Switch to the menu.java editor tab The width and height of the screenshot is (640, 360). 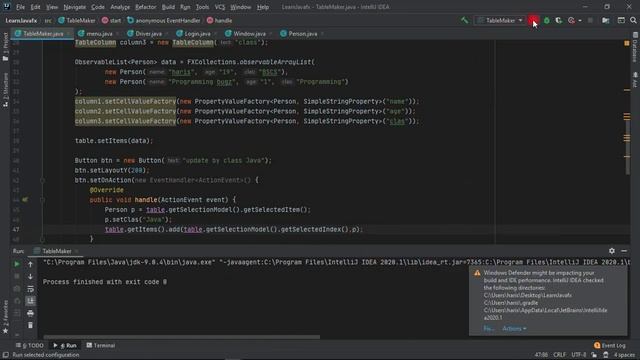[x=99, y=34]
